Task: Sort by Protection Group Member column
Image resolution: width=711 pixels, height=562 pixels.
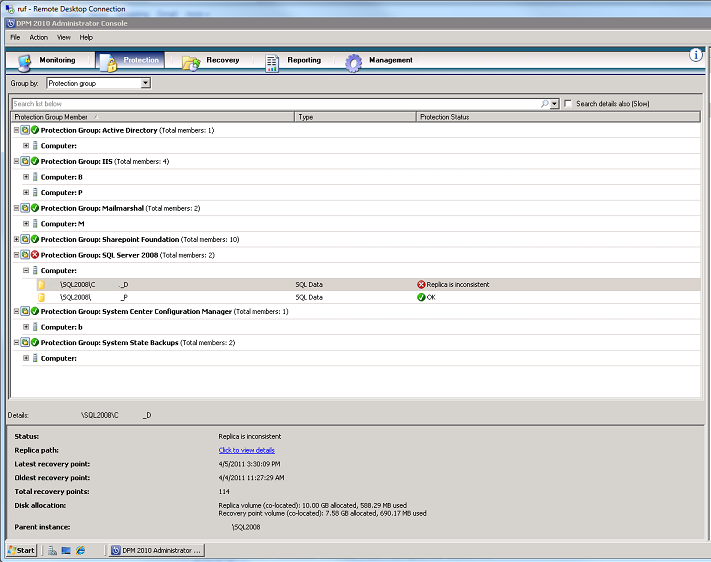Action: click(153, 117)
